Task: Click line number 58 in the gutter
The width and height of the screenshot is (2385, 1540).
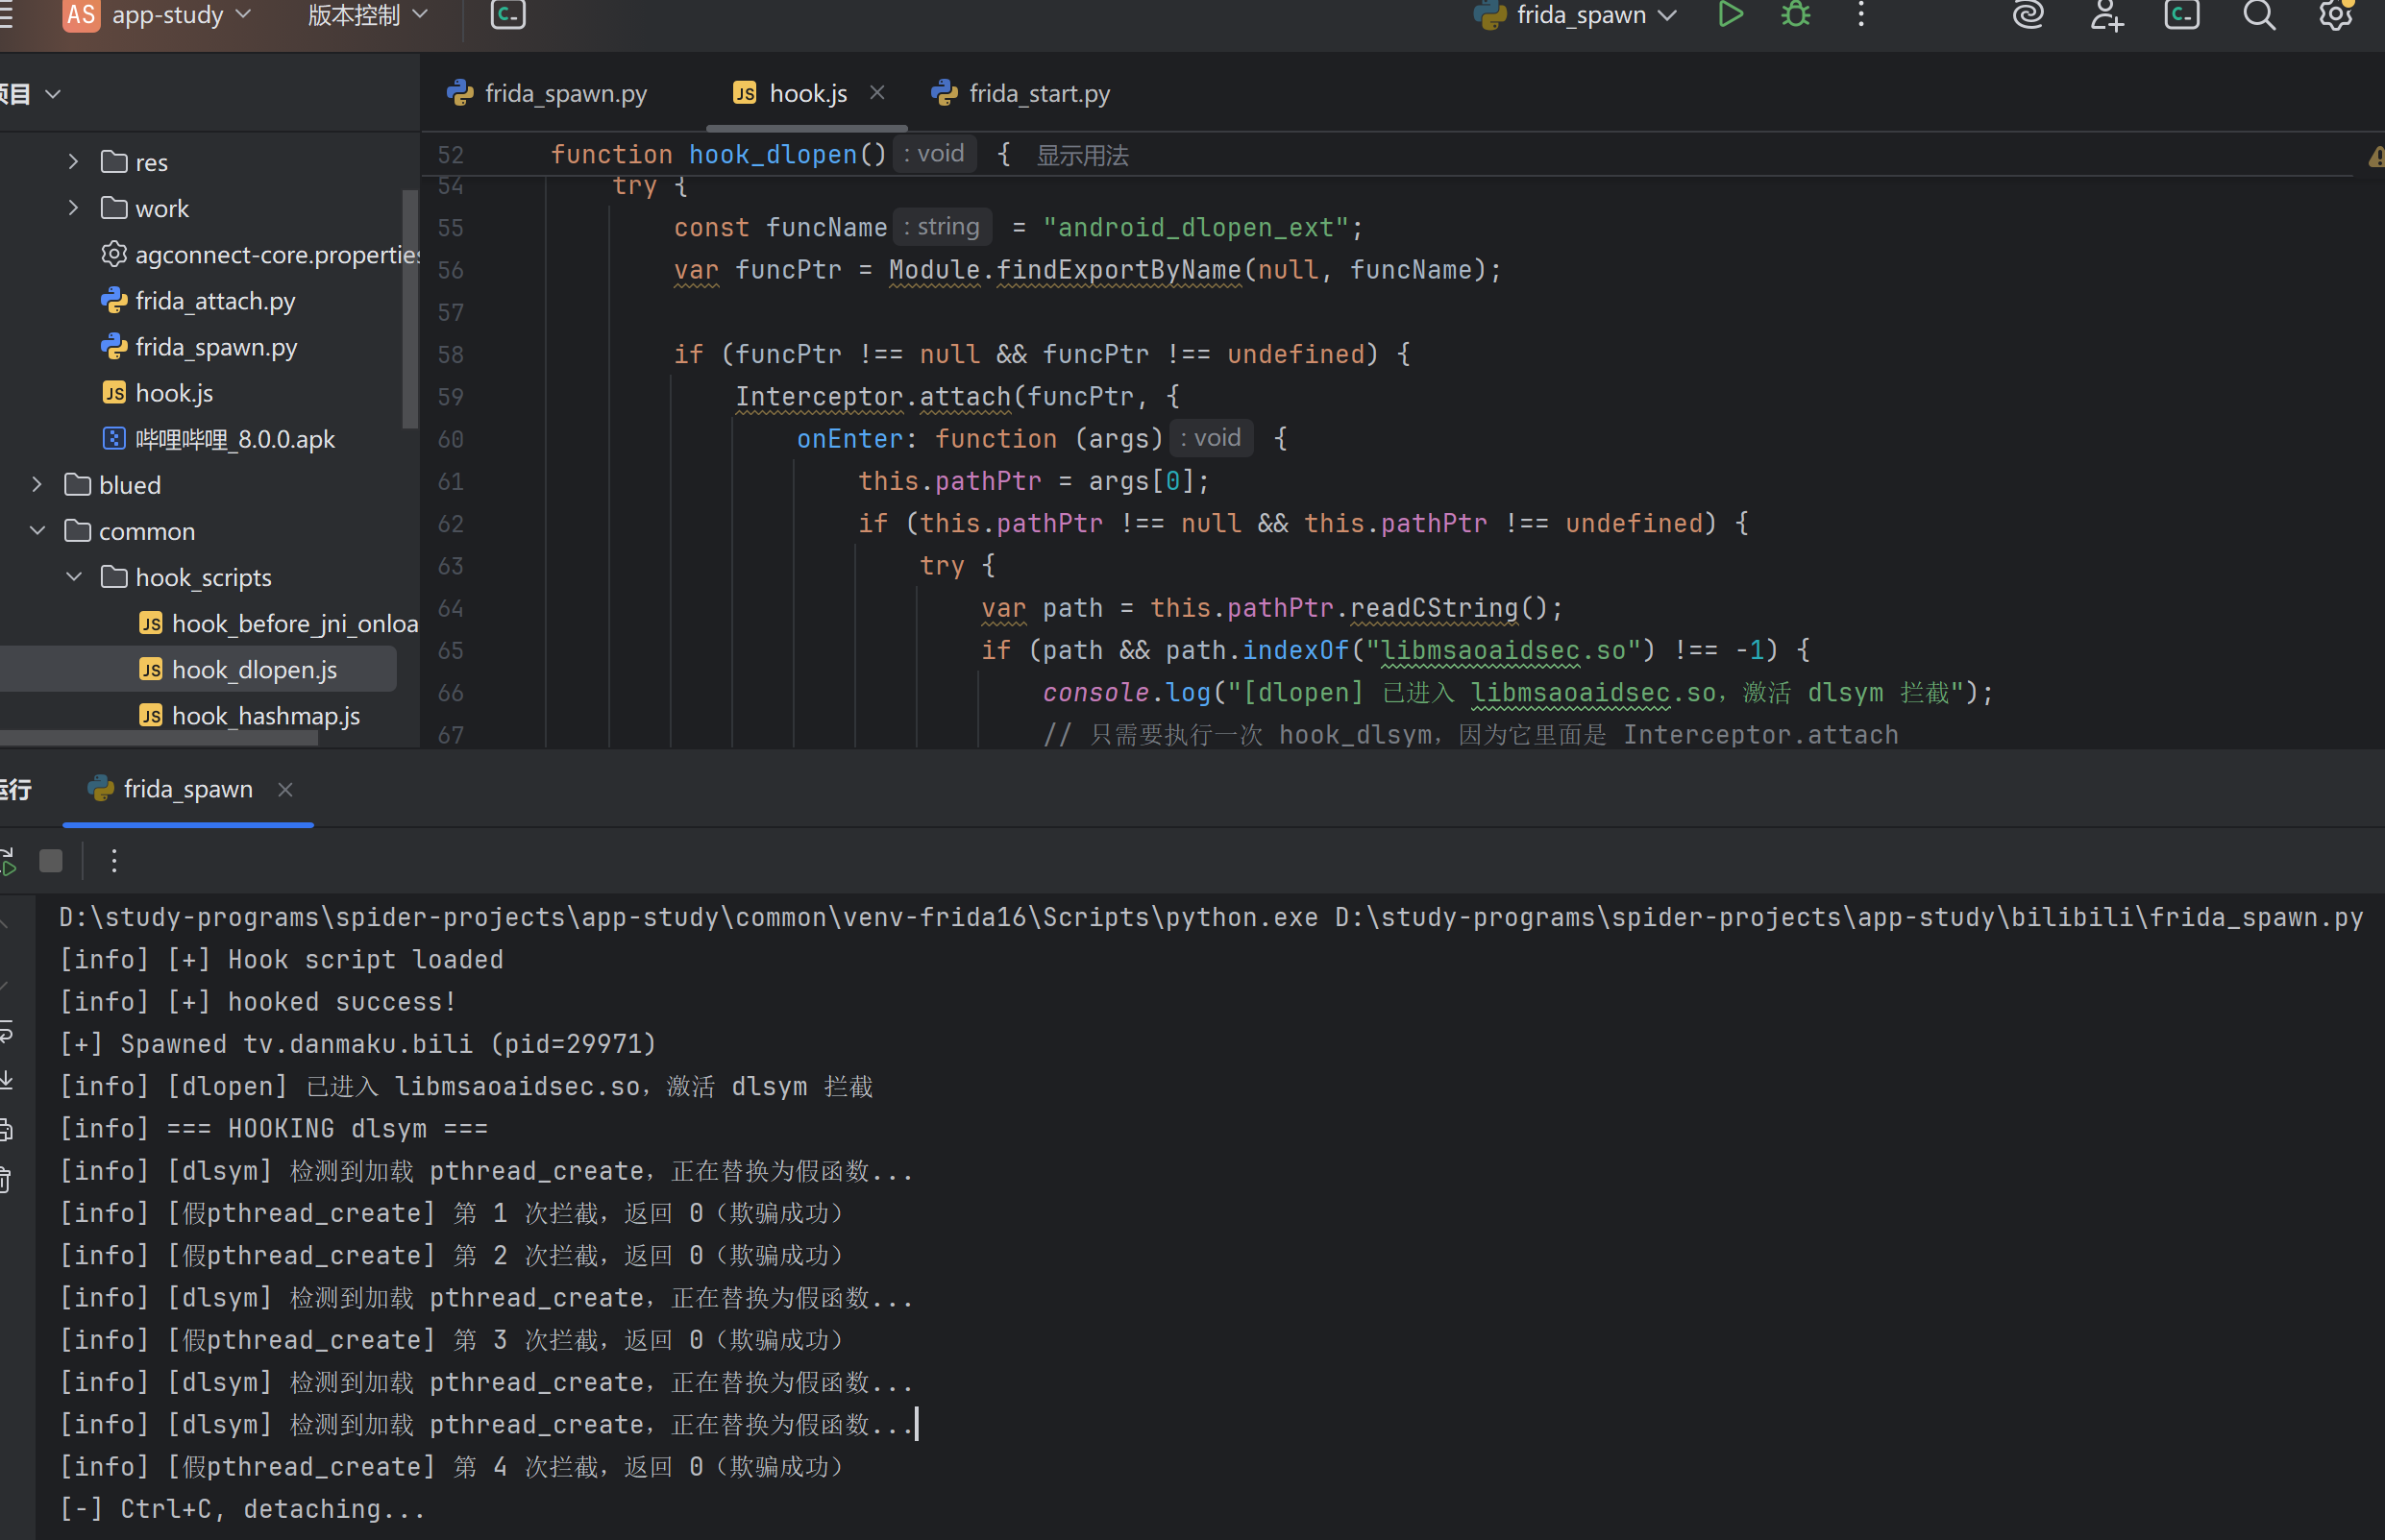Action: pos(451,355)
